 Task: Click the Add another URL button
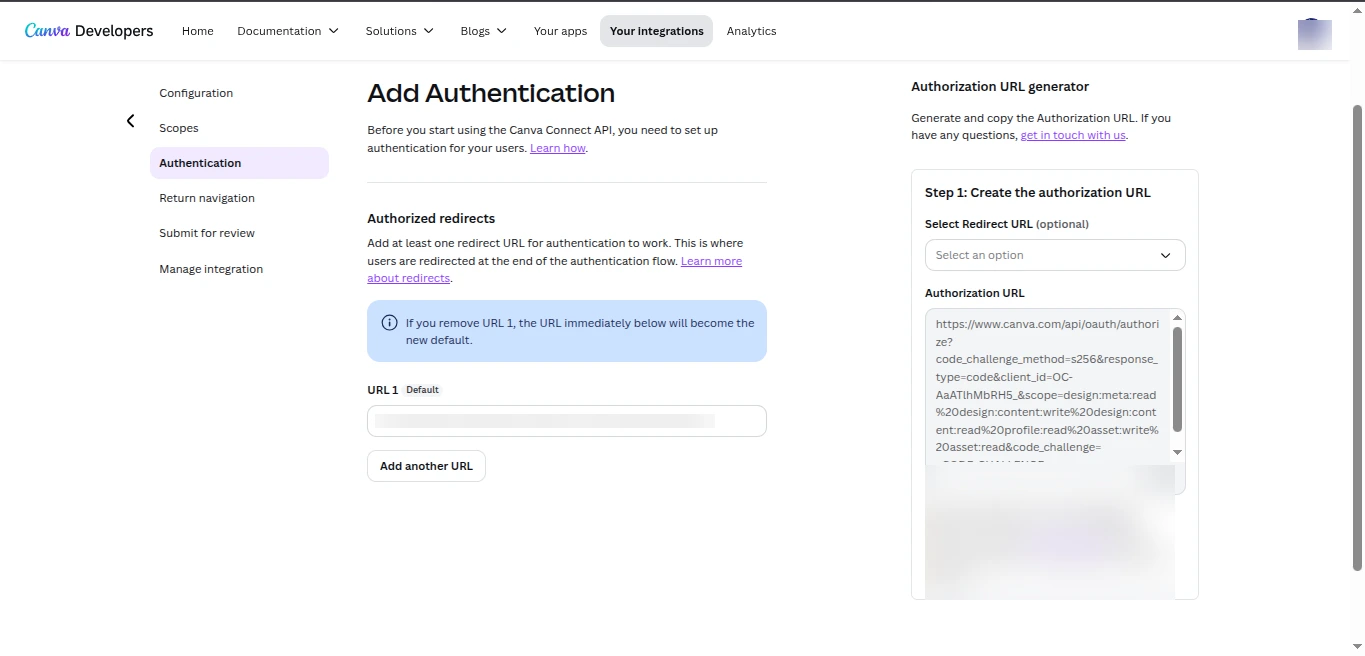pos(426,466)
